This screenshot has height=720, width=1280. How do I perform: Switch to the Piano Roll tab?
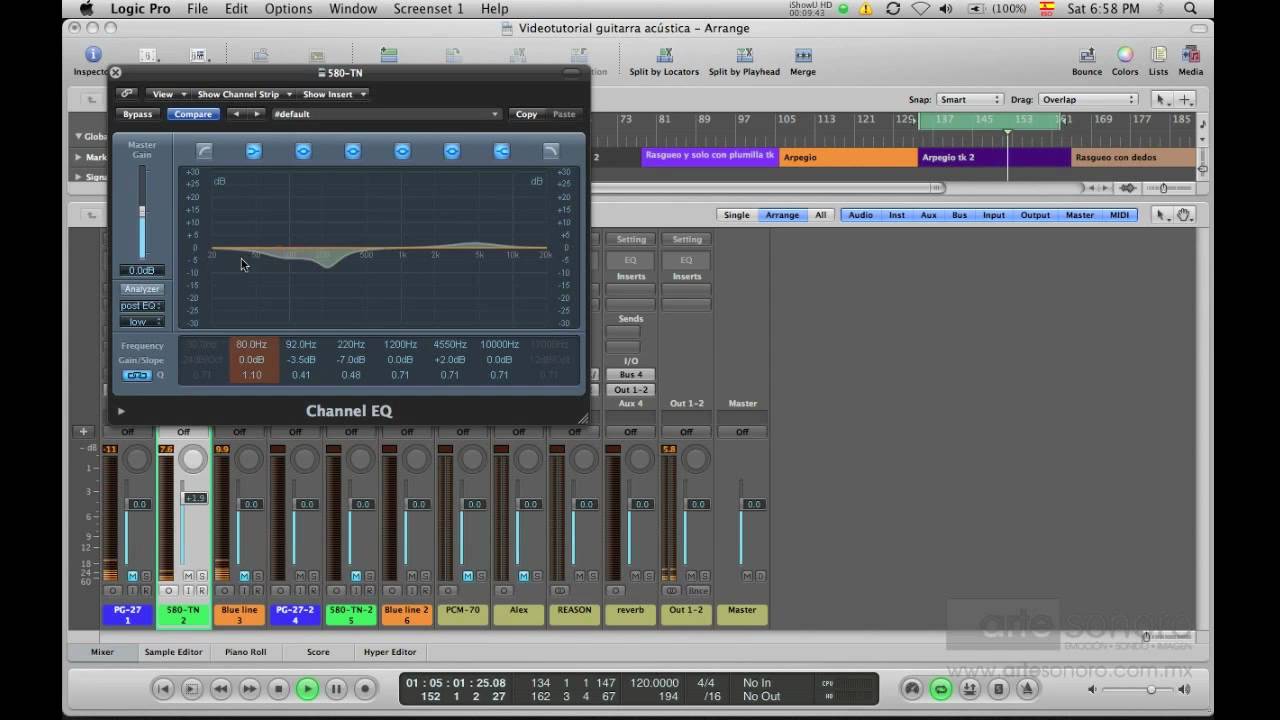pos(245,652)
